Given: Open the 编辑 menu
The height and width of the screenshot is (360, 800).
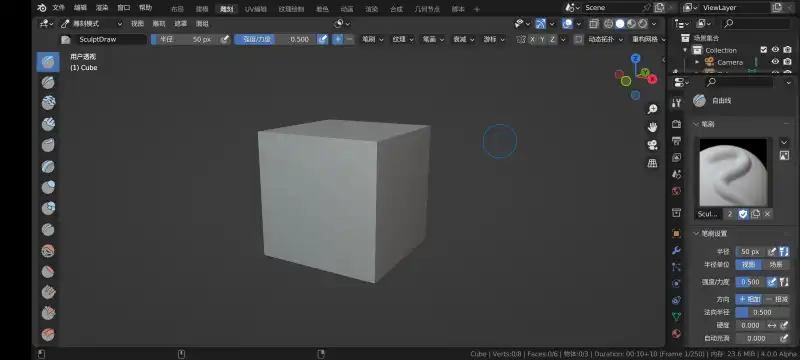Looking at the screenshot, I should (80, 8).
